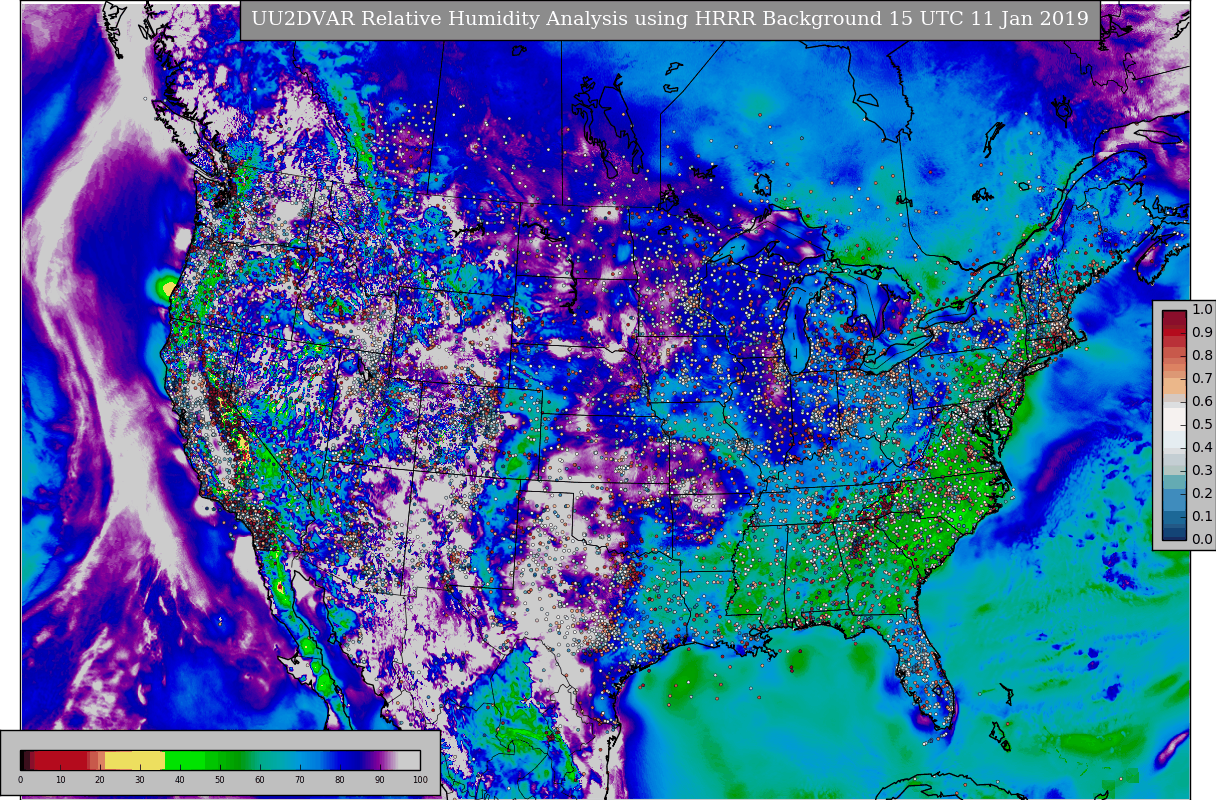Click the '60' tick label on humidity colorbar
1216x800 pixels.
click(x=260, y=780)
